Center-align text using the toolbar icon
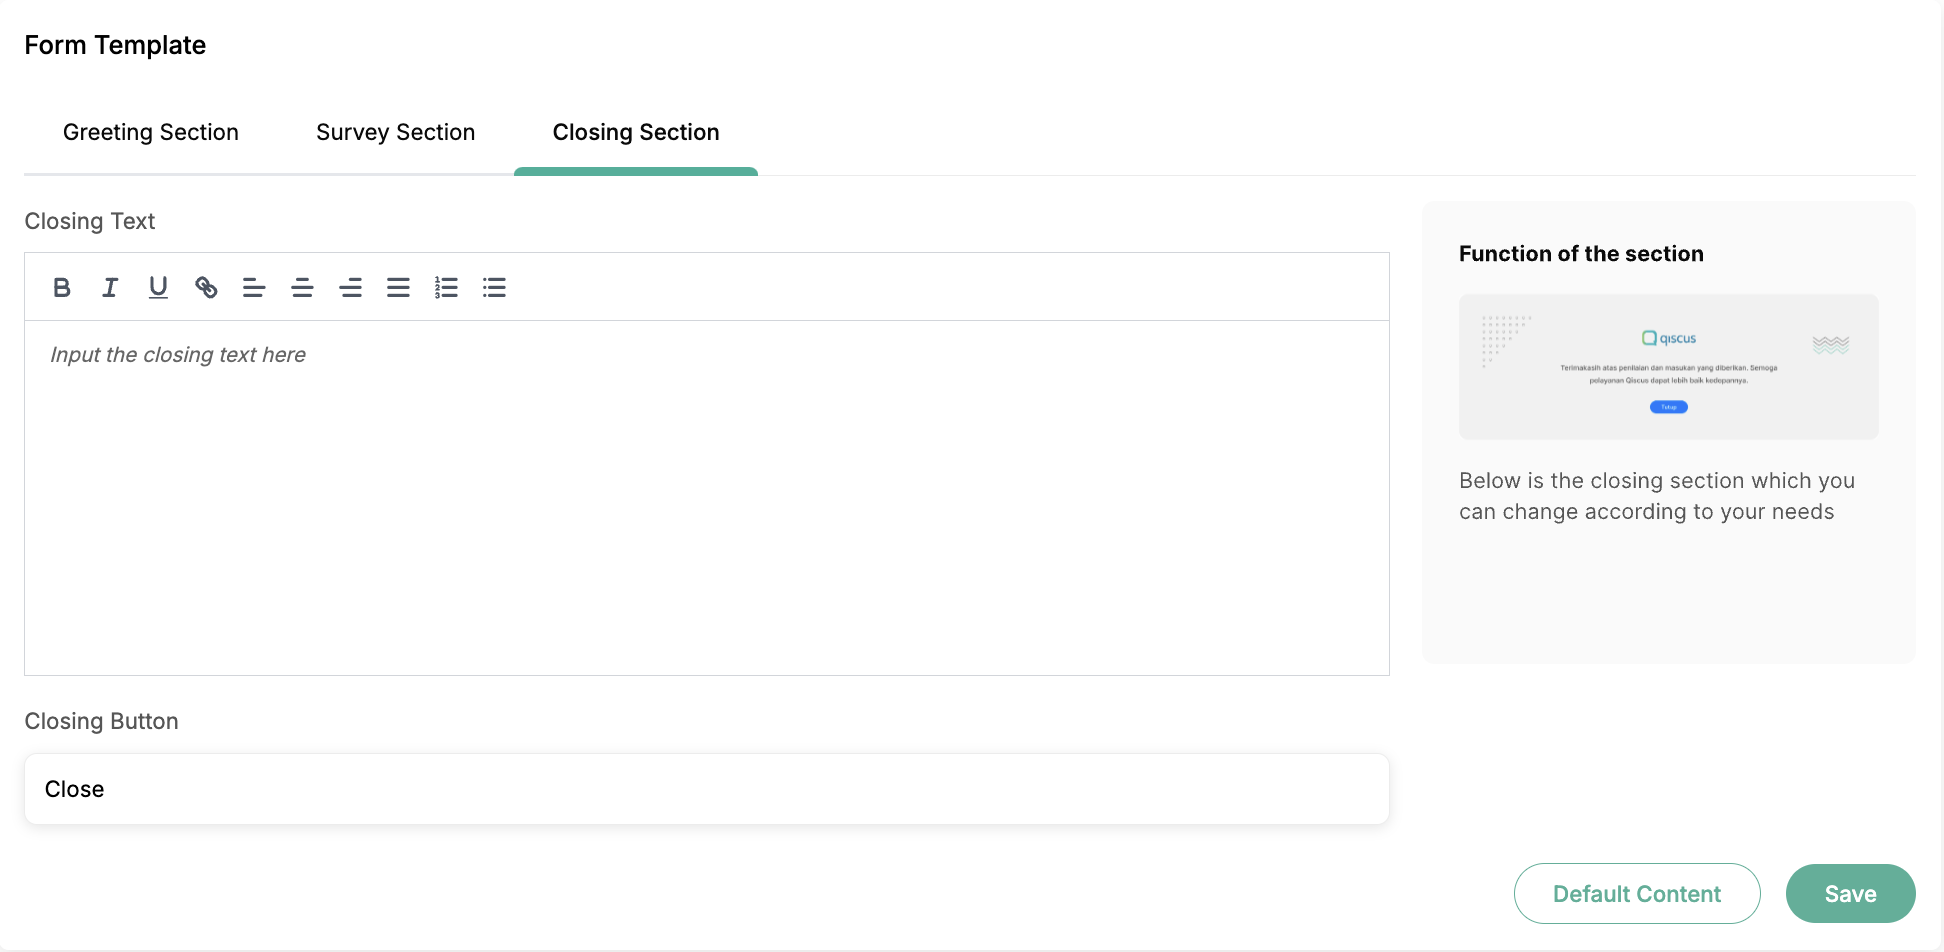The width and height of the screenshot is (1944, 952). (x=302, y=288)
